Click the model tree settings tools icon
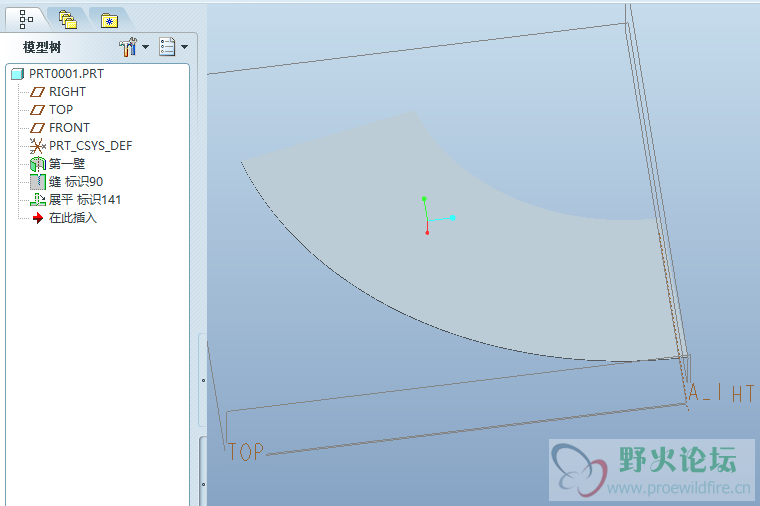The width and height of the screenshot is (760, 506). click(128, 47)
